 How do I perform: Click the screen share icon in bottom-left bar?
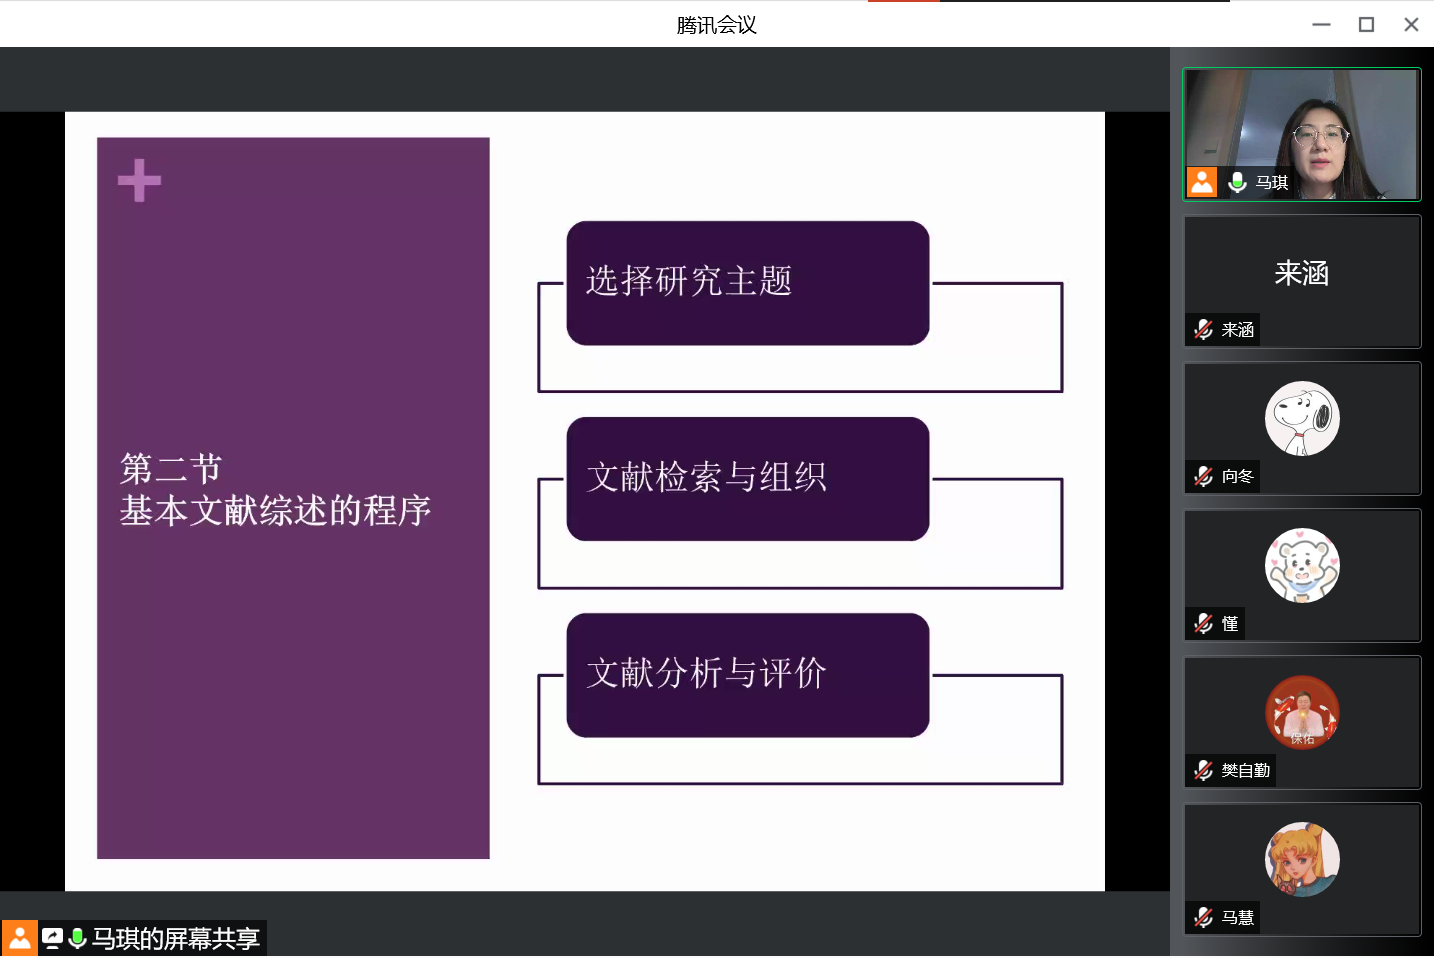[x=52, y=938]
